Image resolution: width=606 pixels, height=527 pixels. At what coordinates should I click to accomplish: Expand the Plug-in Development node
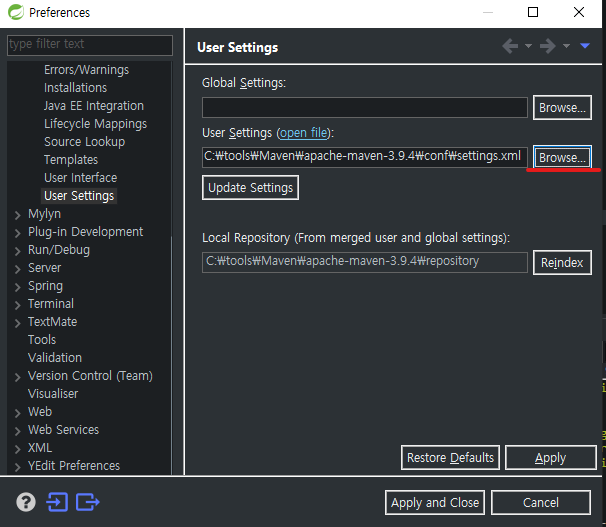pyautogui.click(x=17, y=233)
